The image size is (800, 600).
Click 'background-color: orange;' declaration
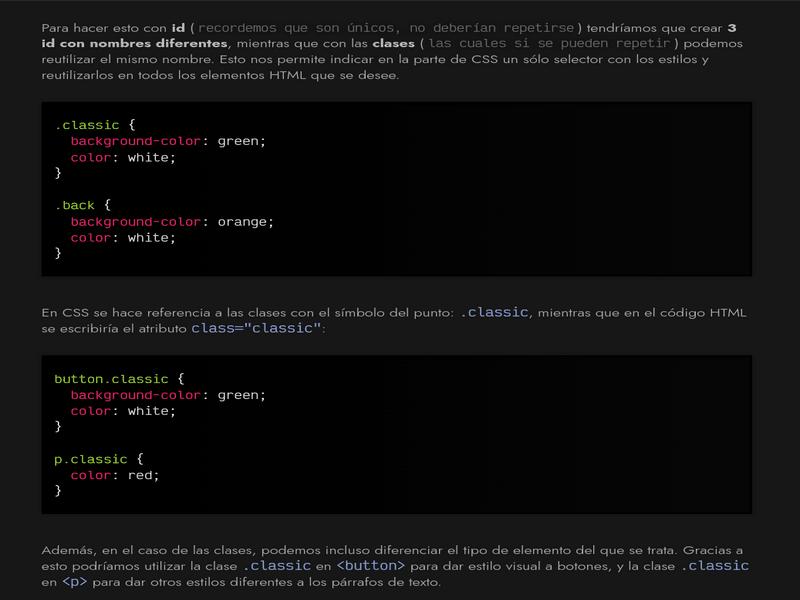pyautogui.click(x=172, y=221)
